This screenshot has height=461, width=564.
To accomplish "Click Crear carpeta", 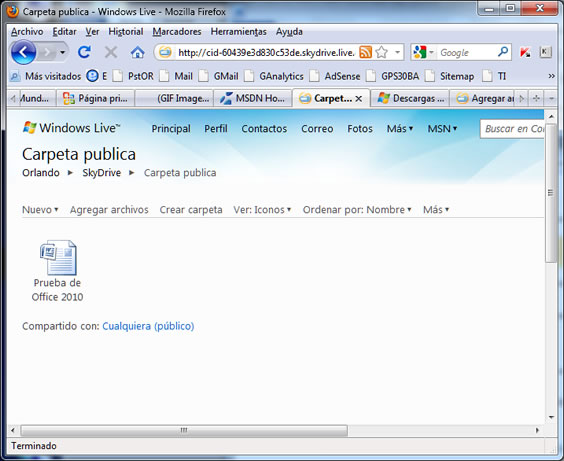I will coord(191,210).
